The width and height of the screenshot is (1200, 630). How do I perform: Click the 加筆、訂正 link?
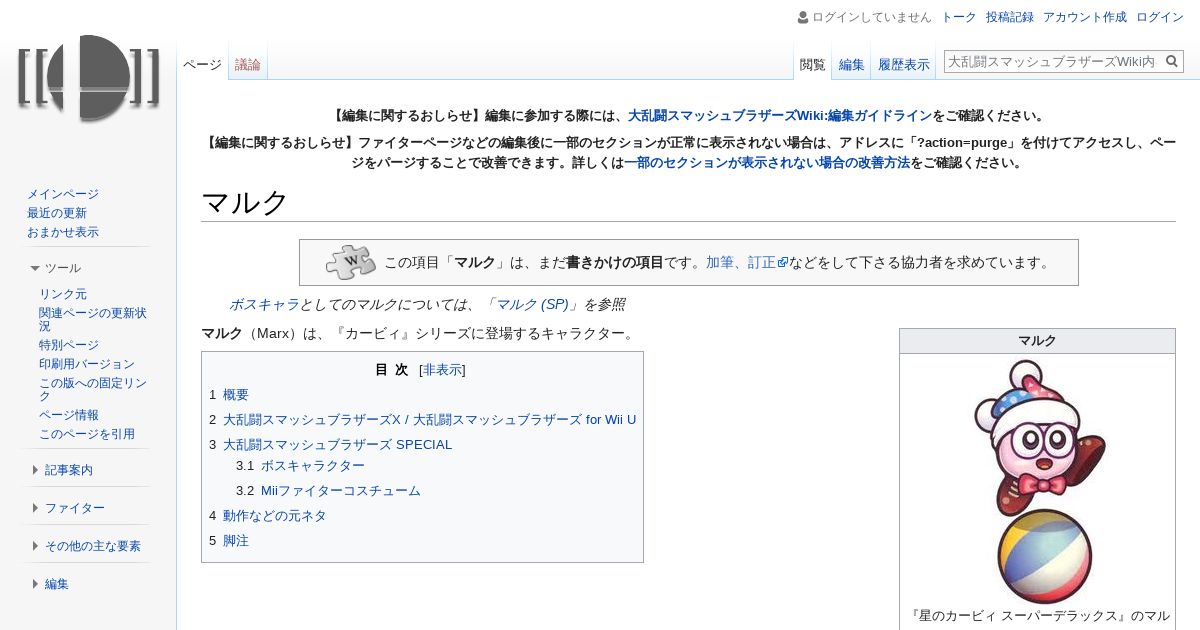[741, 263]
